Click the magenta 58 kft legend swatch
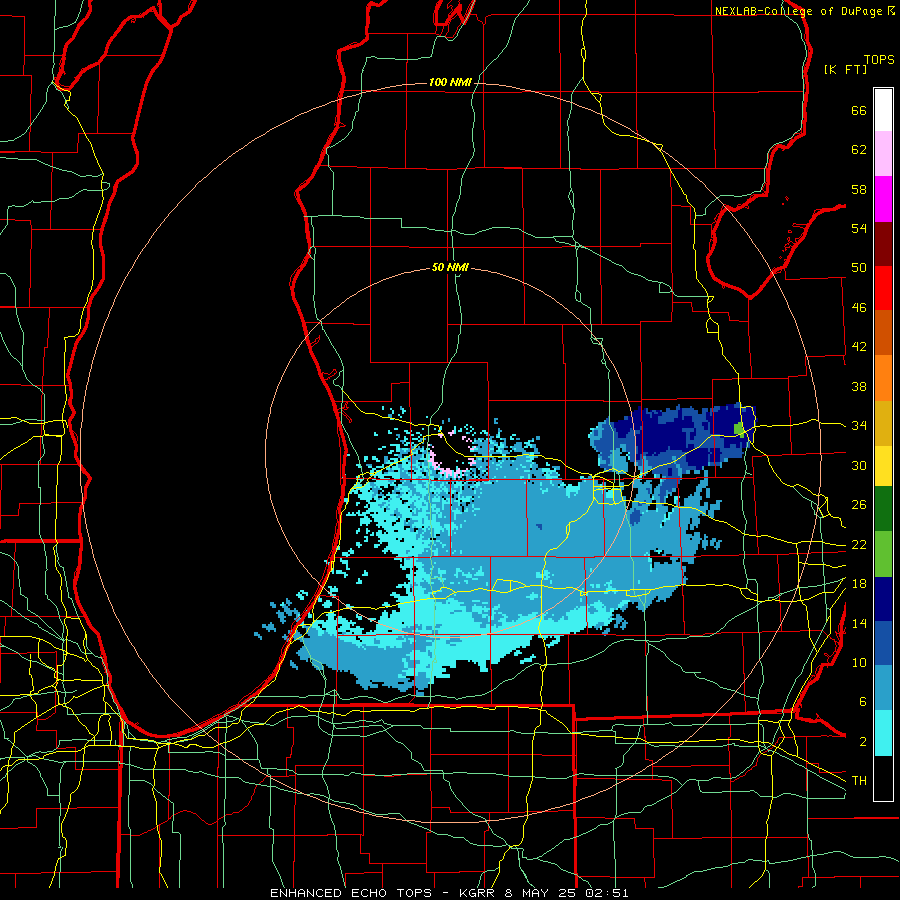 click(x=883, y=199)
